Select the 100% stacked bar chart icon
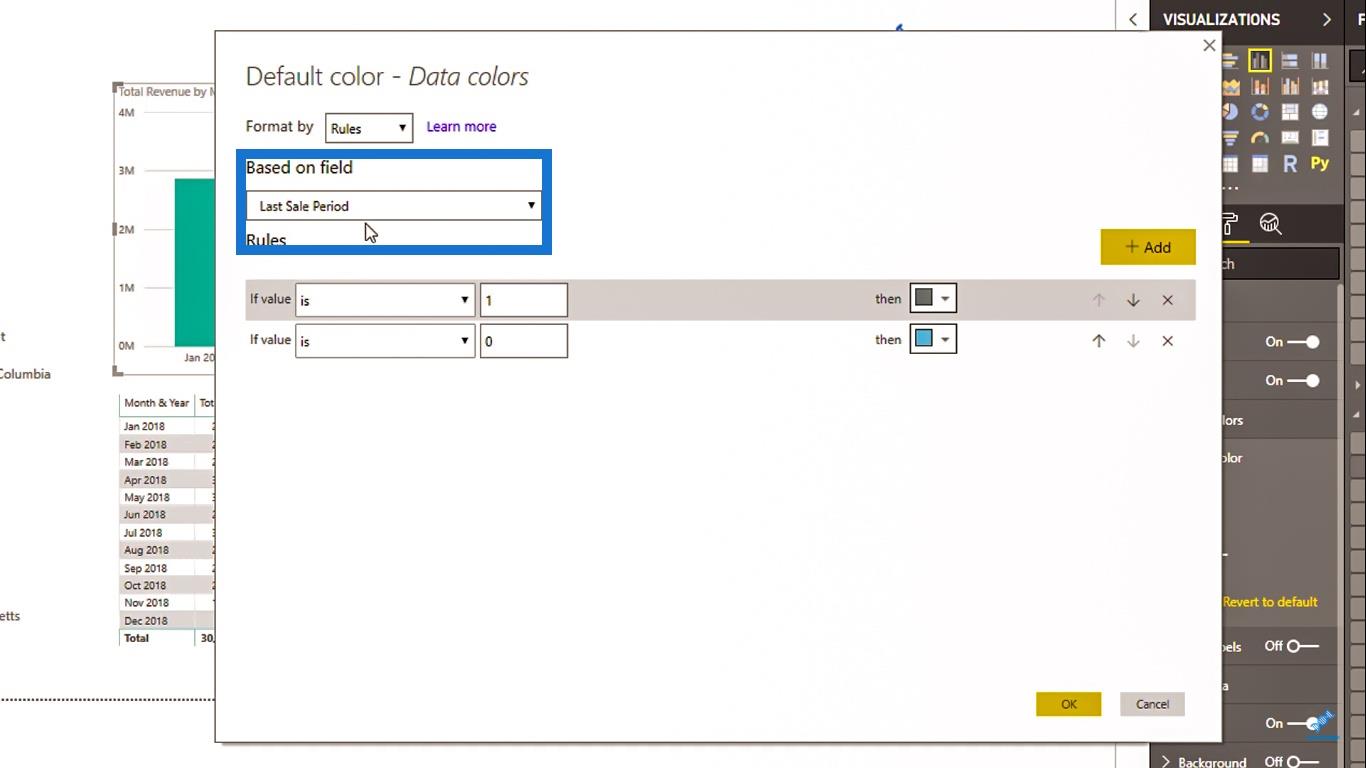 [1290, 60]
